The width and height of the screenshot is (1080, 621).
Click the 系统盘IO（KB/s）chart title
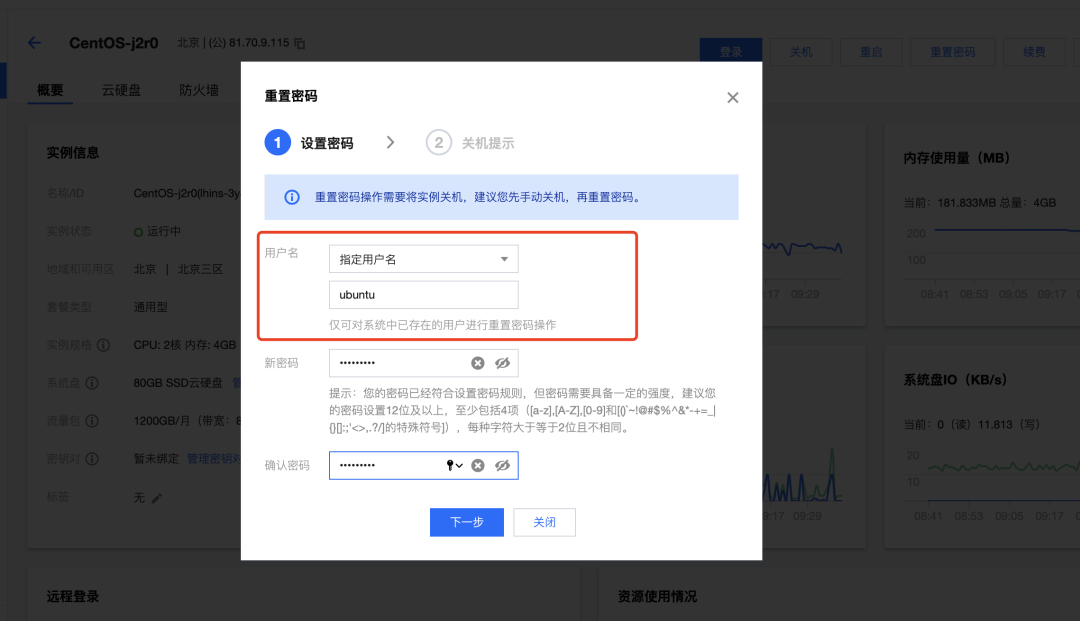pos(955,379)
